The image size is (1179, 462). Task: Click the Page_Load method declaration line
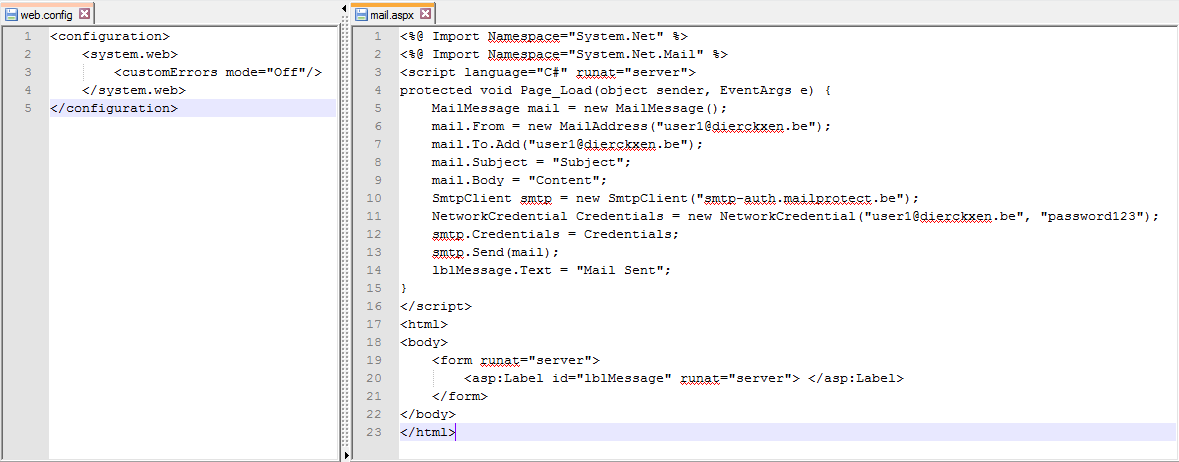tap(615, 90)
